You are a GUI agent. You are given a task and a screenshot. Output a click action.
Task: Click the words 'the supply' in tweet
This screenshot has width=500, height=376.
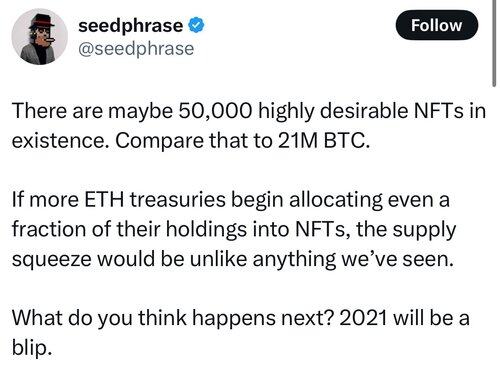(406, 231)
